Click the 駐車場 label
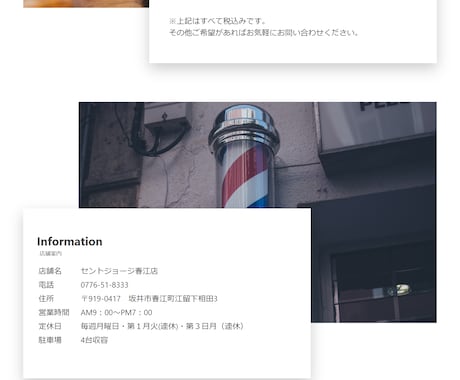Image resolution: width=460 pixels, height=380 pixels. (50, 340)
